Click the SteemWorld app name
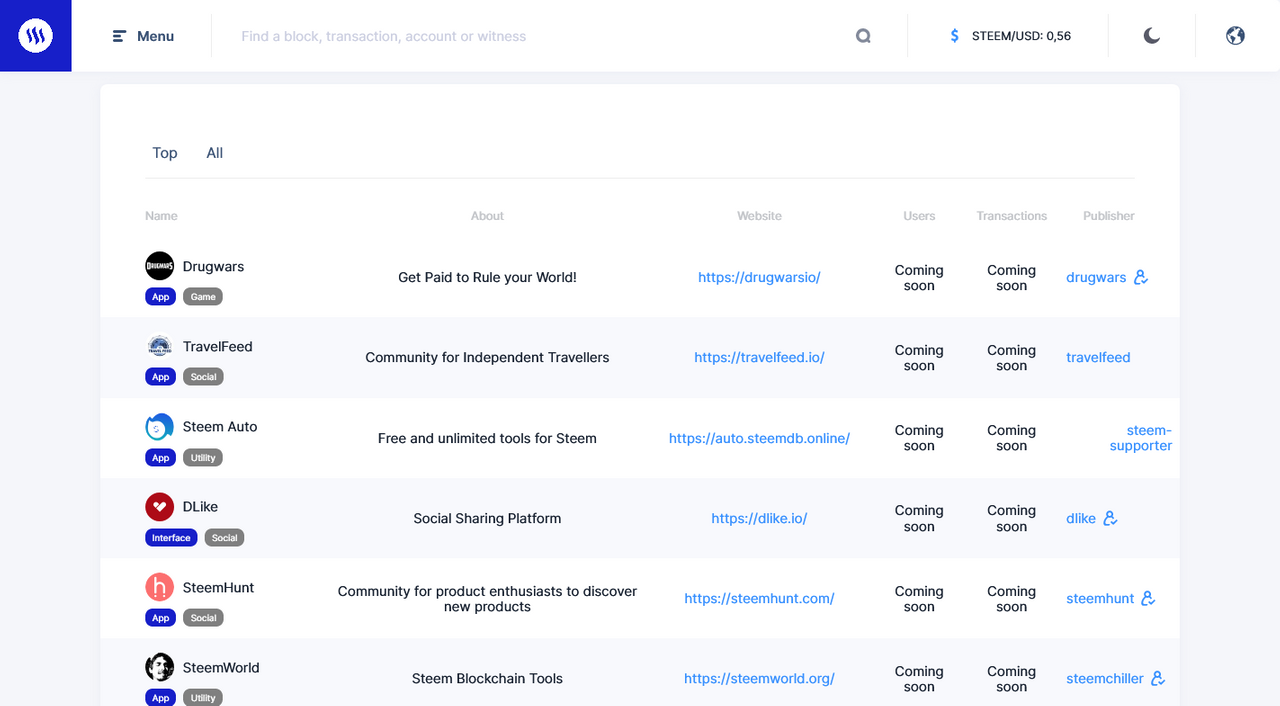Screen dimensions: 1280x706 point(221,668)
